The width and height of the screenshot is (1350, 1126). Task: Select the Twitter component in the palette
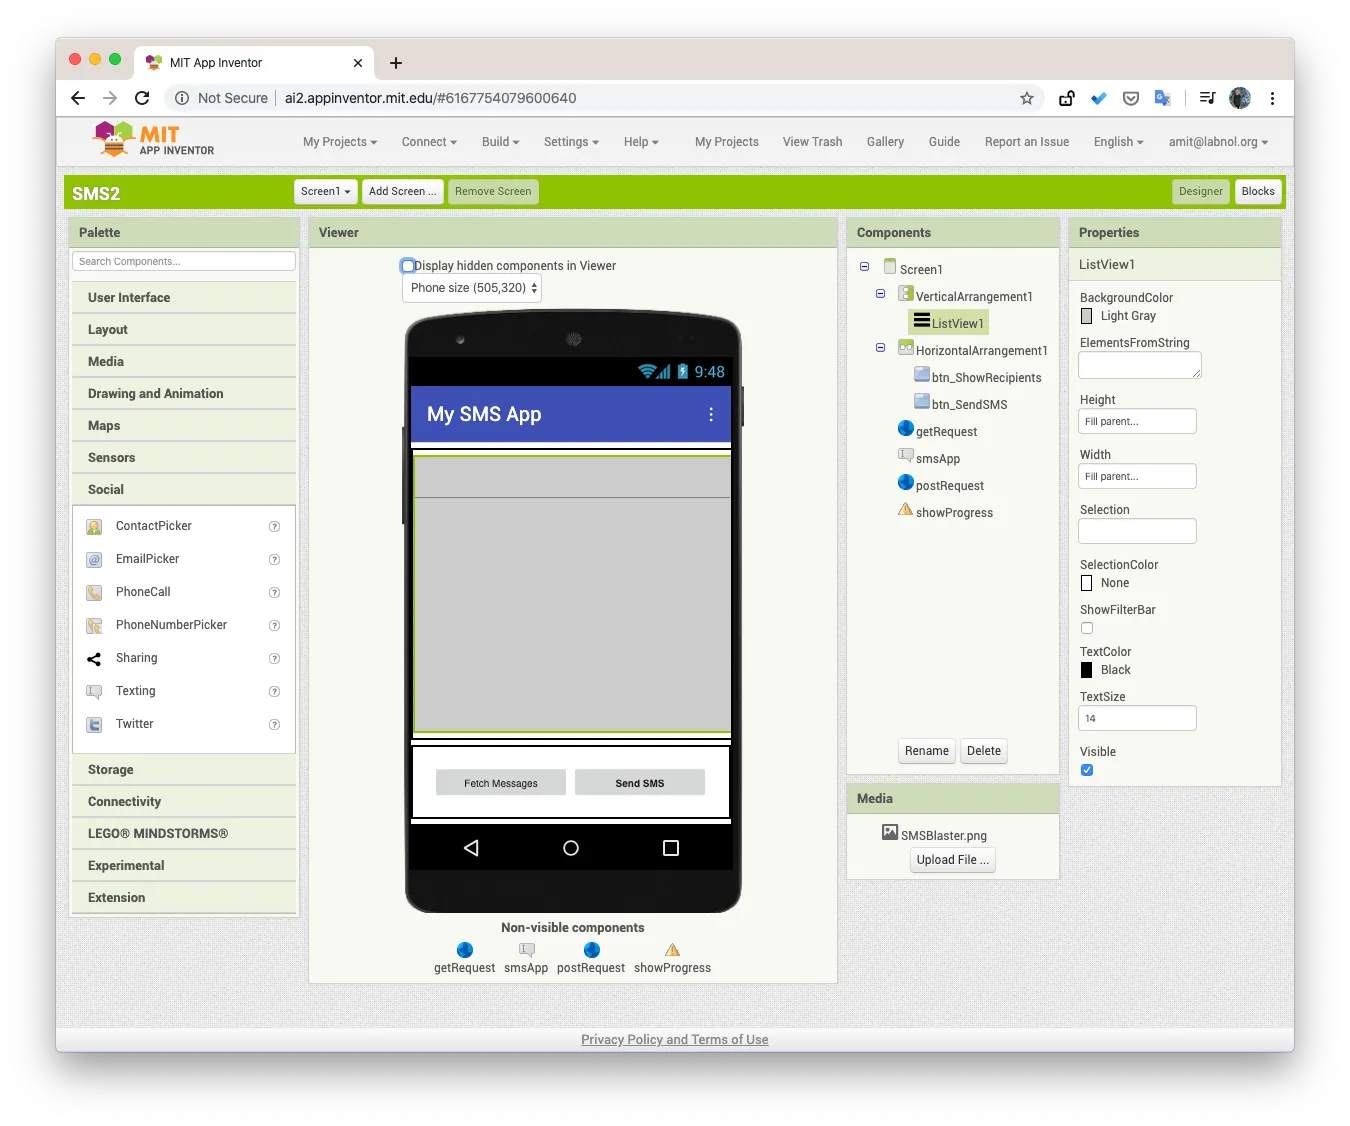pos(135,723)
